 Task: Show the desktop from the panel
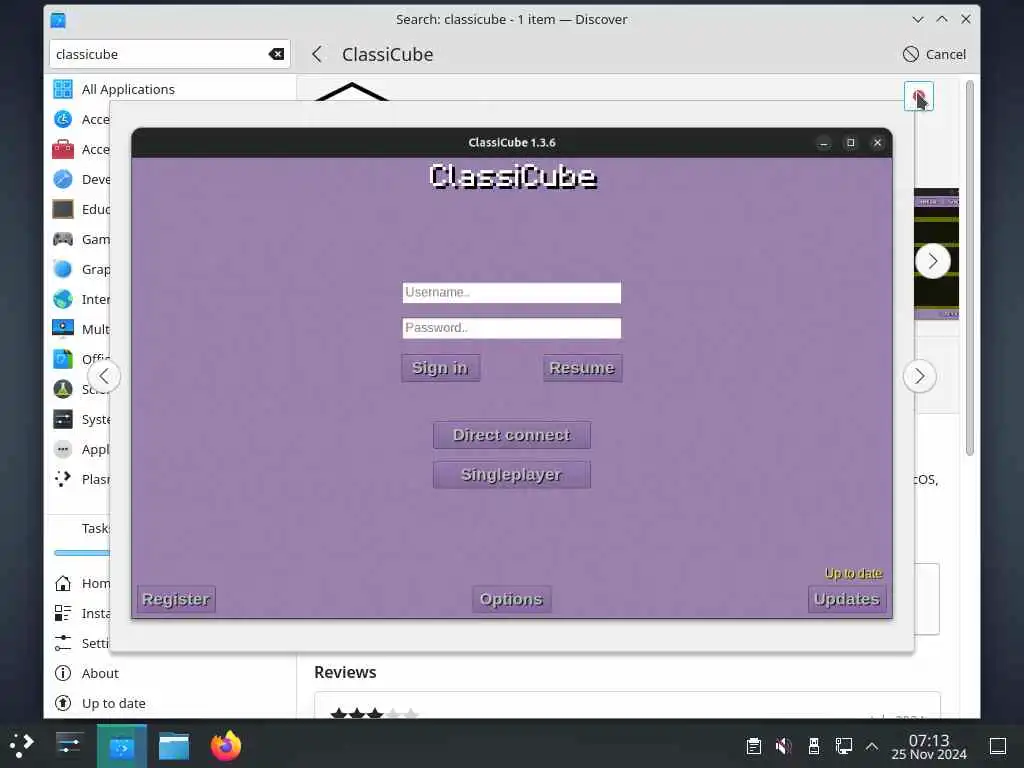(x=998, y=746)
